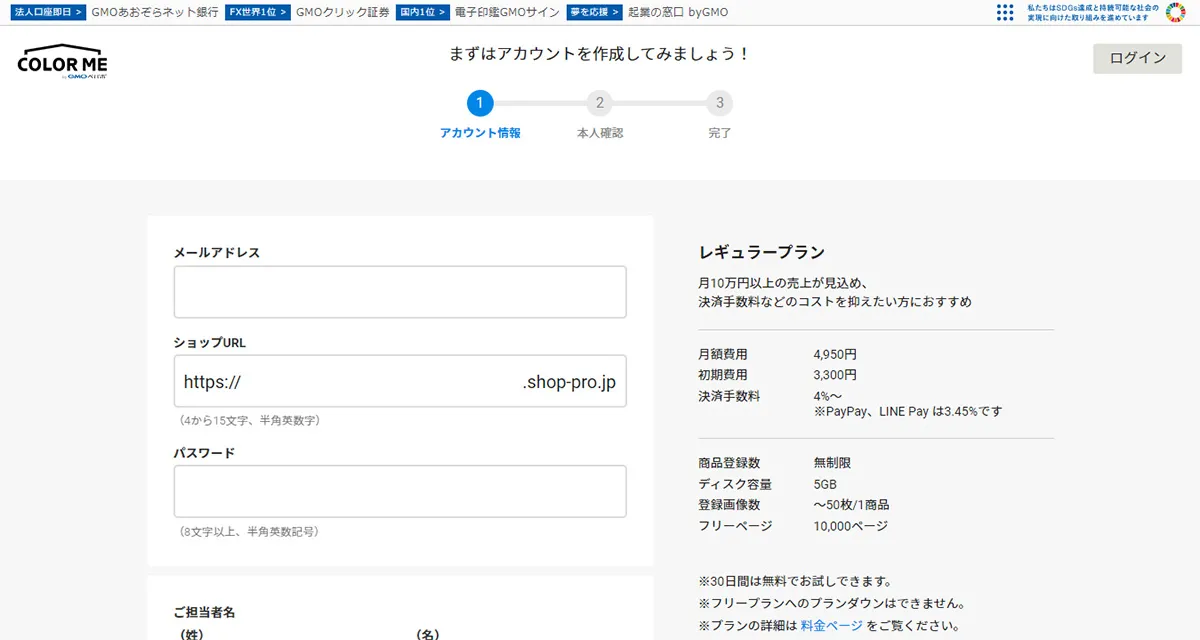Select the step 1 アカウント情報 circle
The width and height of the screenshot is (1200, 640).
[x=480, y=102]
